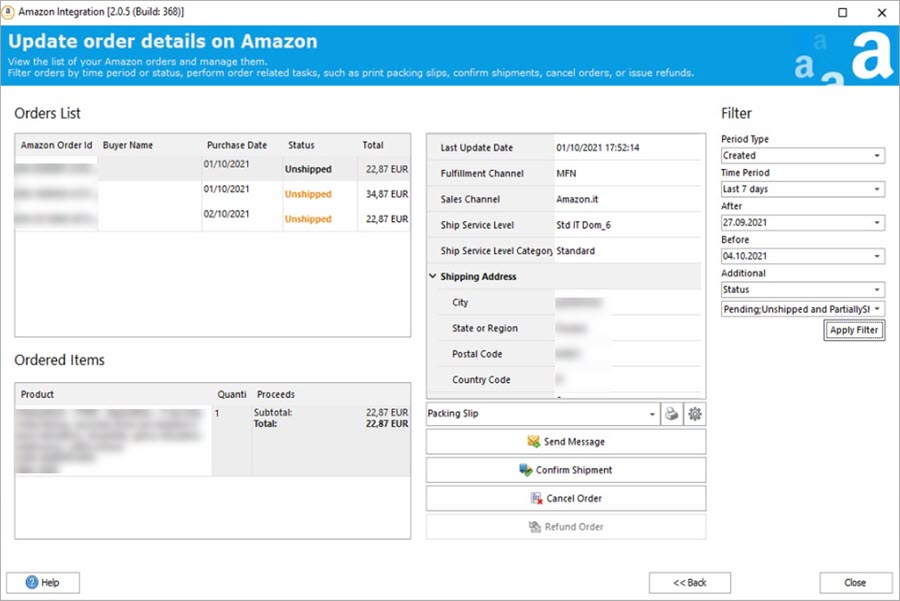Screen dimensions: 900x601
Task: Open the Time Period dropdown
Action: pyautogui.click(x=802, y=189)
